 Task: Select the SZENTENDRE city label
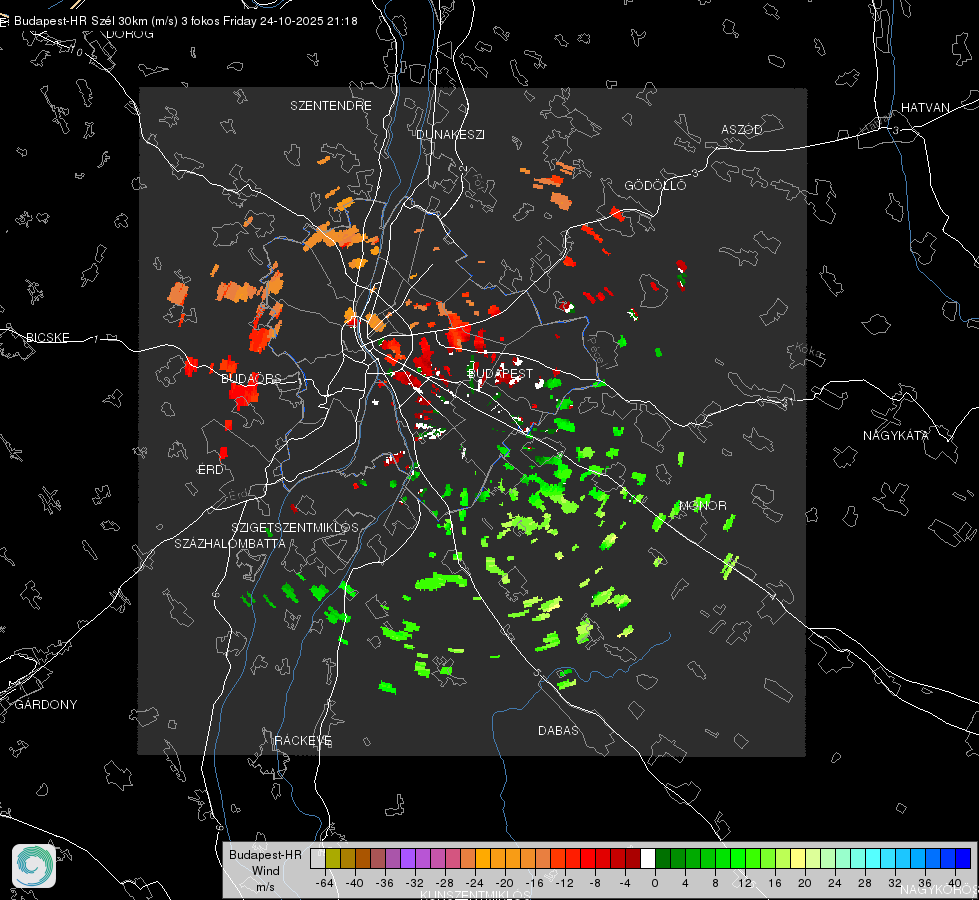[331, 106]
